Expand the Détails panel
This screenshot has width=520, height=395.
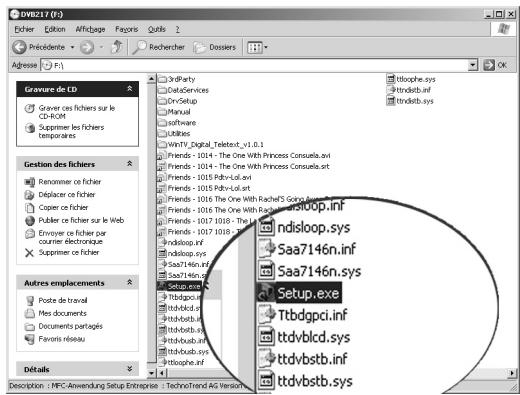coord(130,369)
